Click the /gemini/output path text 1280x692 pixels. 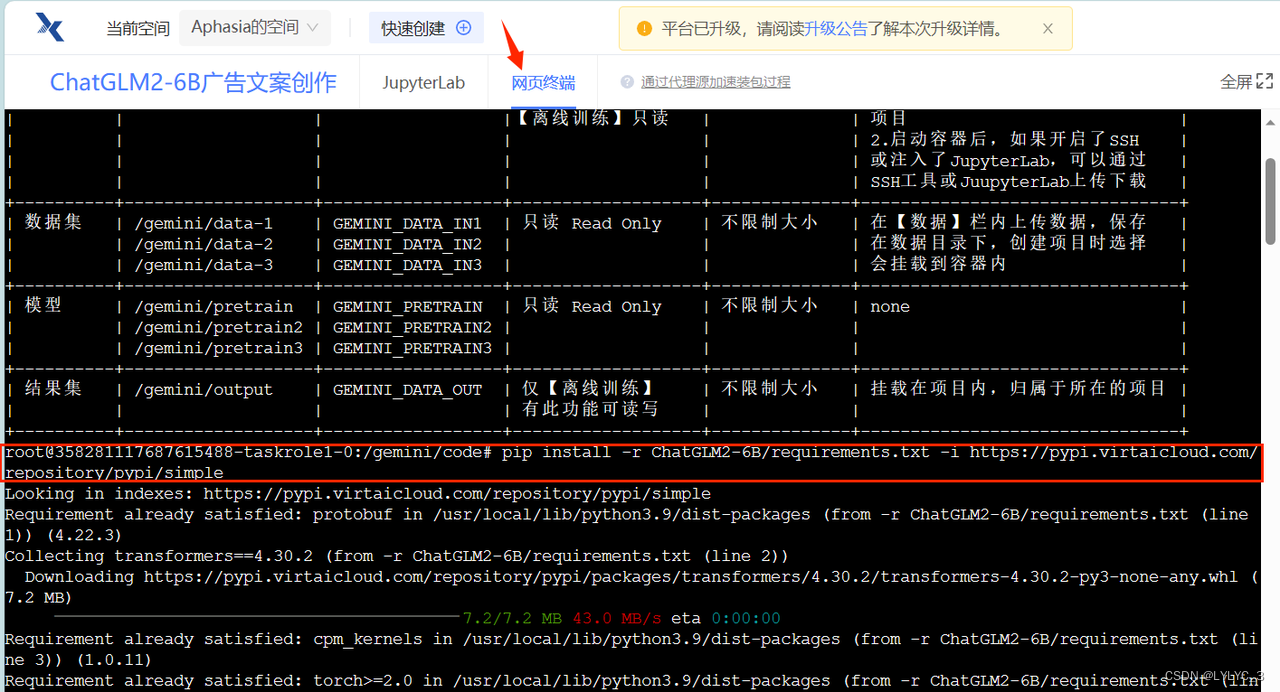203,390
